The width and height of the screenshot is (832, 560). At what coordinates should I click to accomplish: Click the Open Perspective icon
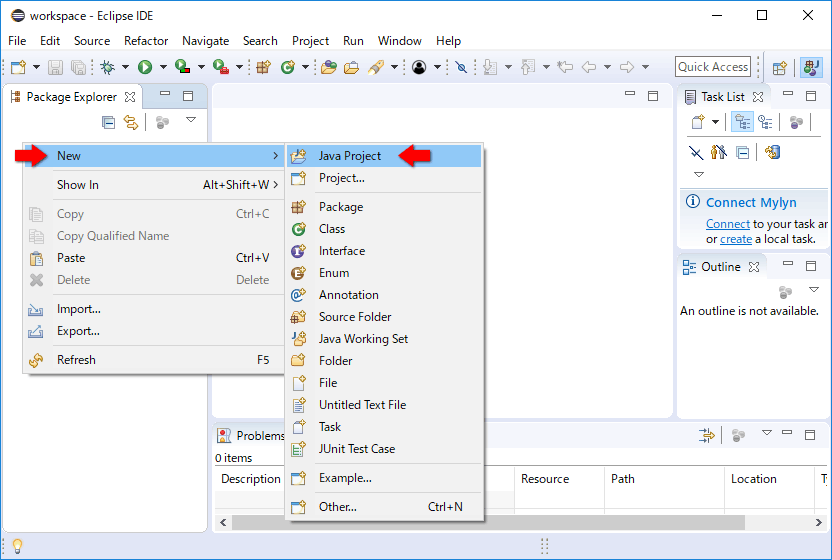point(779,67)
